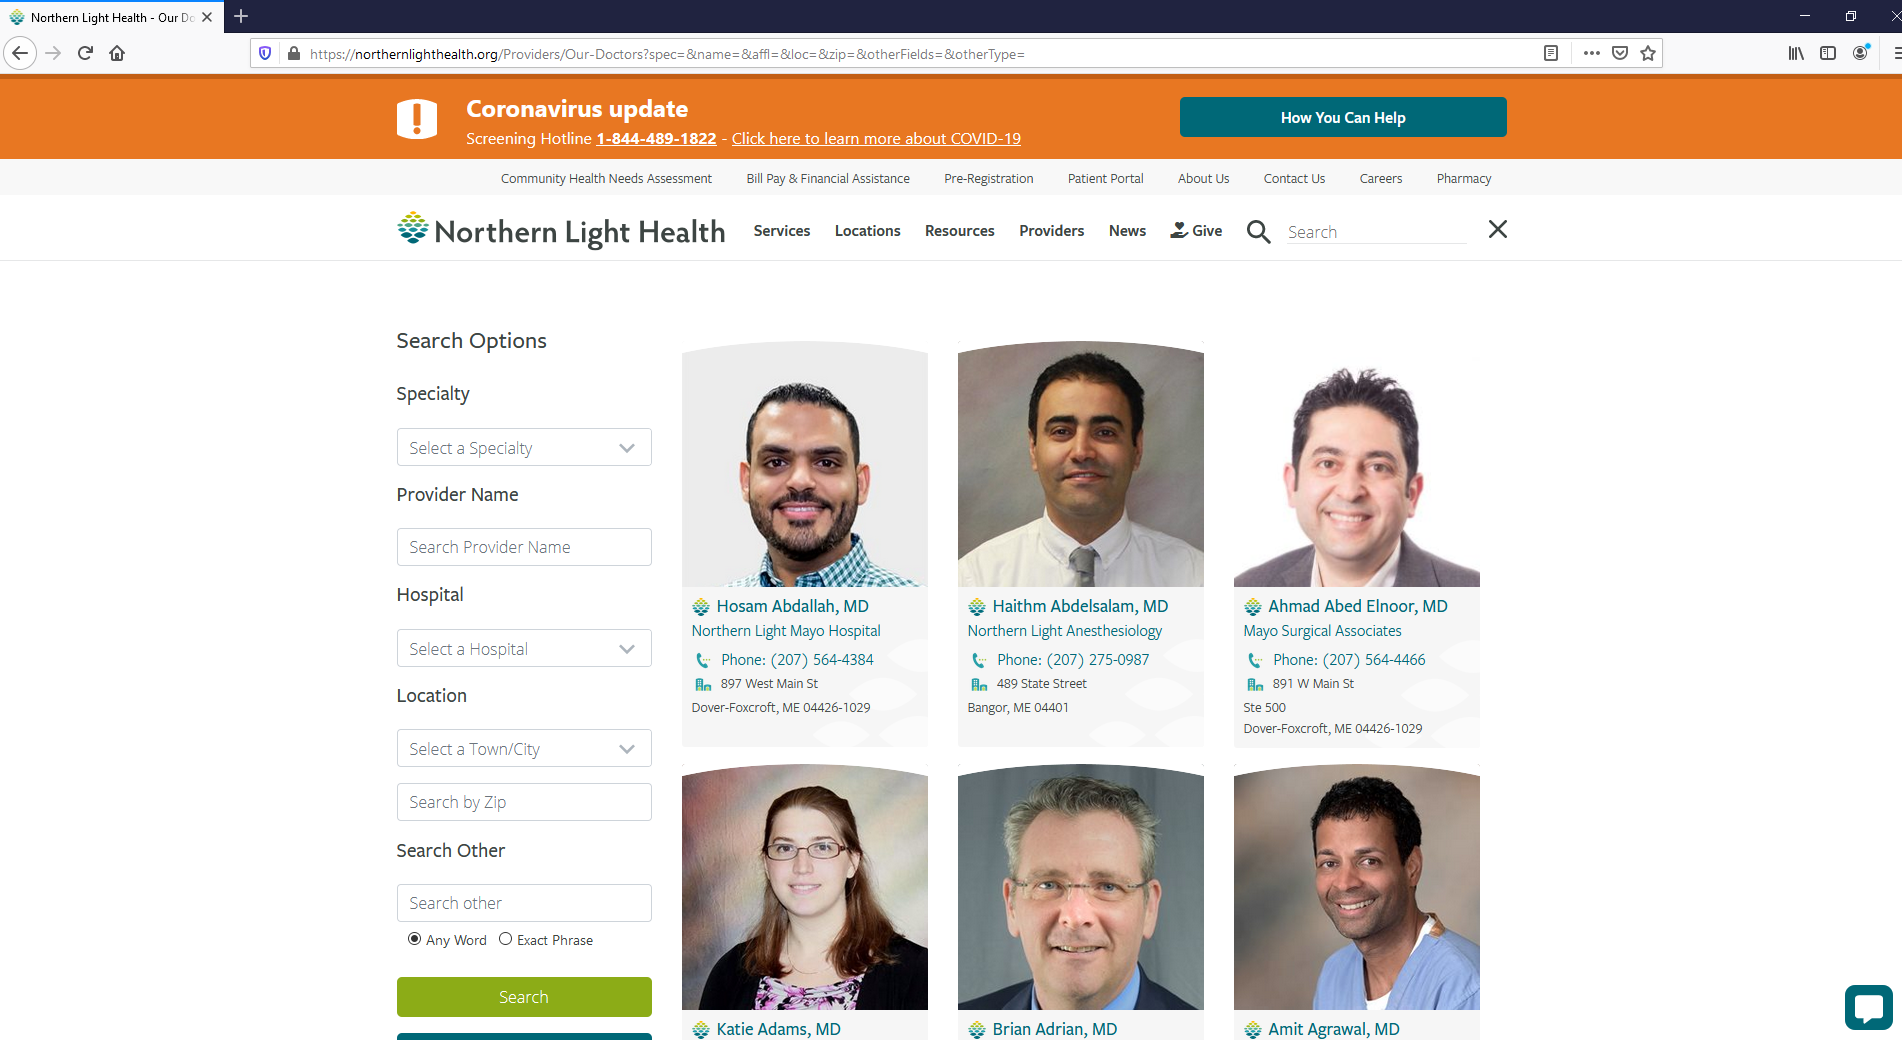Open Hosam Abdallah, MD photo thumbnail

click(x=805, y=464)
